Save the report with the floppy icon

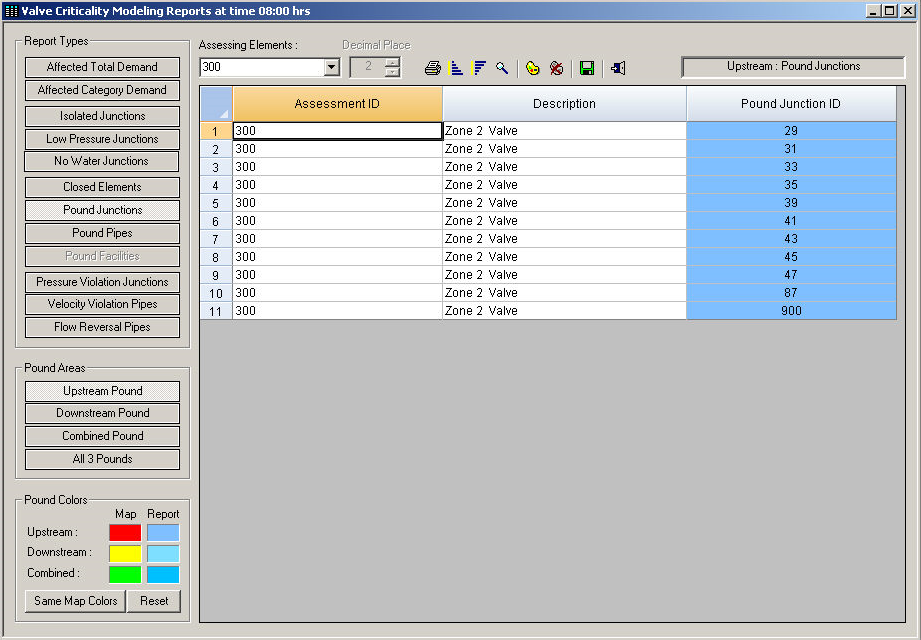tap(587, 68)
